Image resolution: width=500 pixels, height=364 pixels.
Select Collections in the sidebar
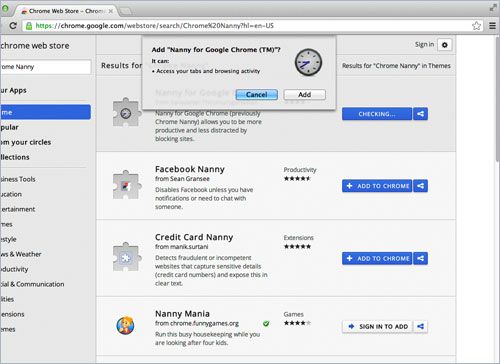click(x=15, y=157)
